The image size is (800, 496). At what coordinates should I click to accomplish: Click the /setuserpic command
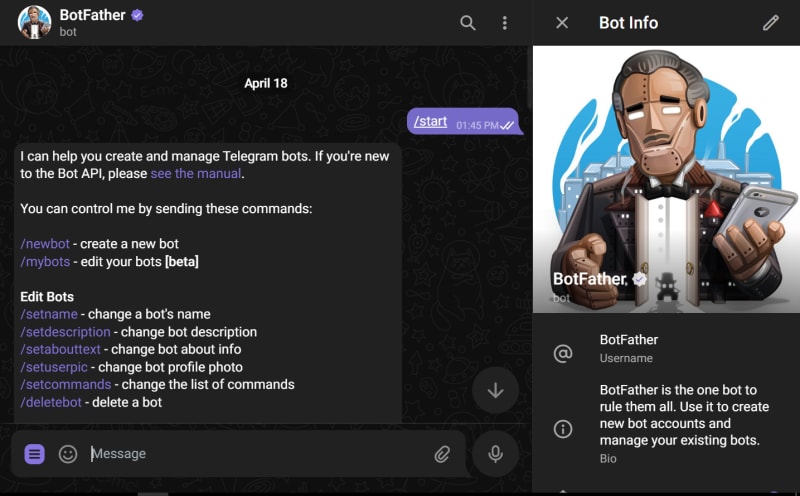coord(54,367)
